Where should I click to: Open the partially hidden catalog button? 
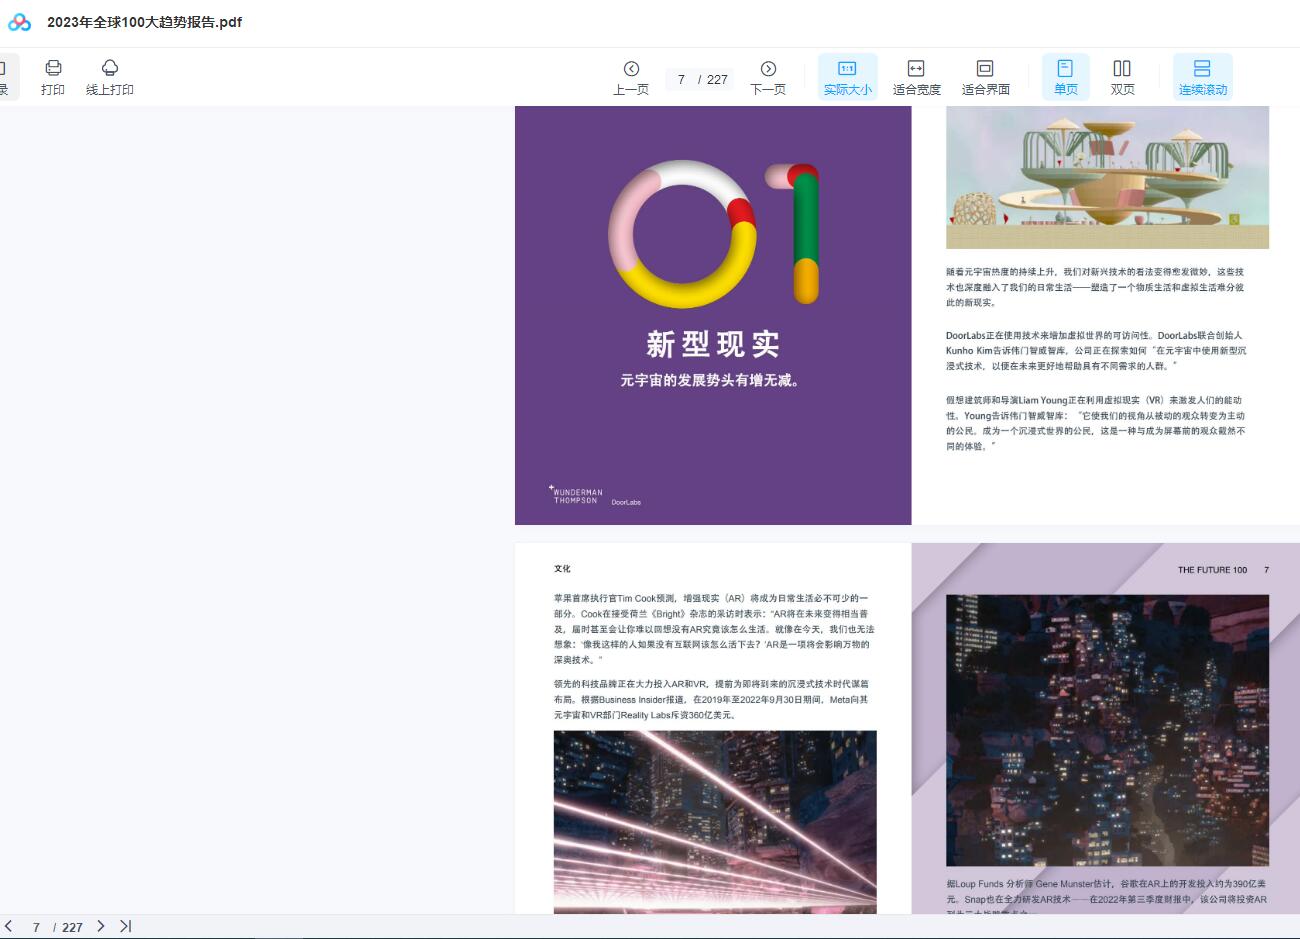coord(5,77)
